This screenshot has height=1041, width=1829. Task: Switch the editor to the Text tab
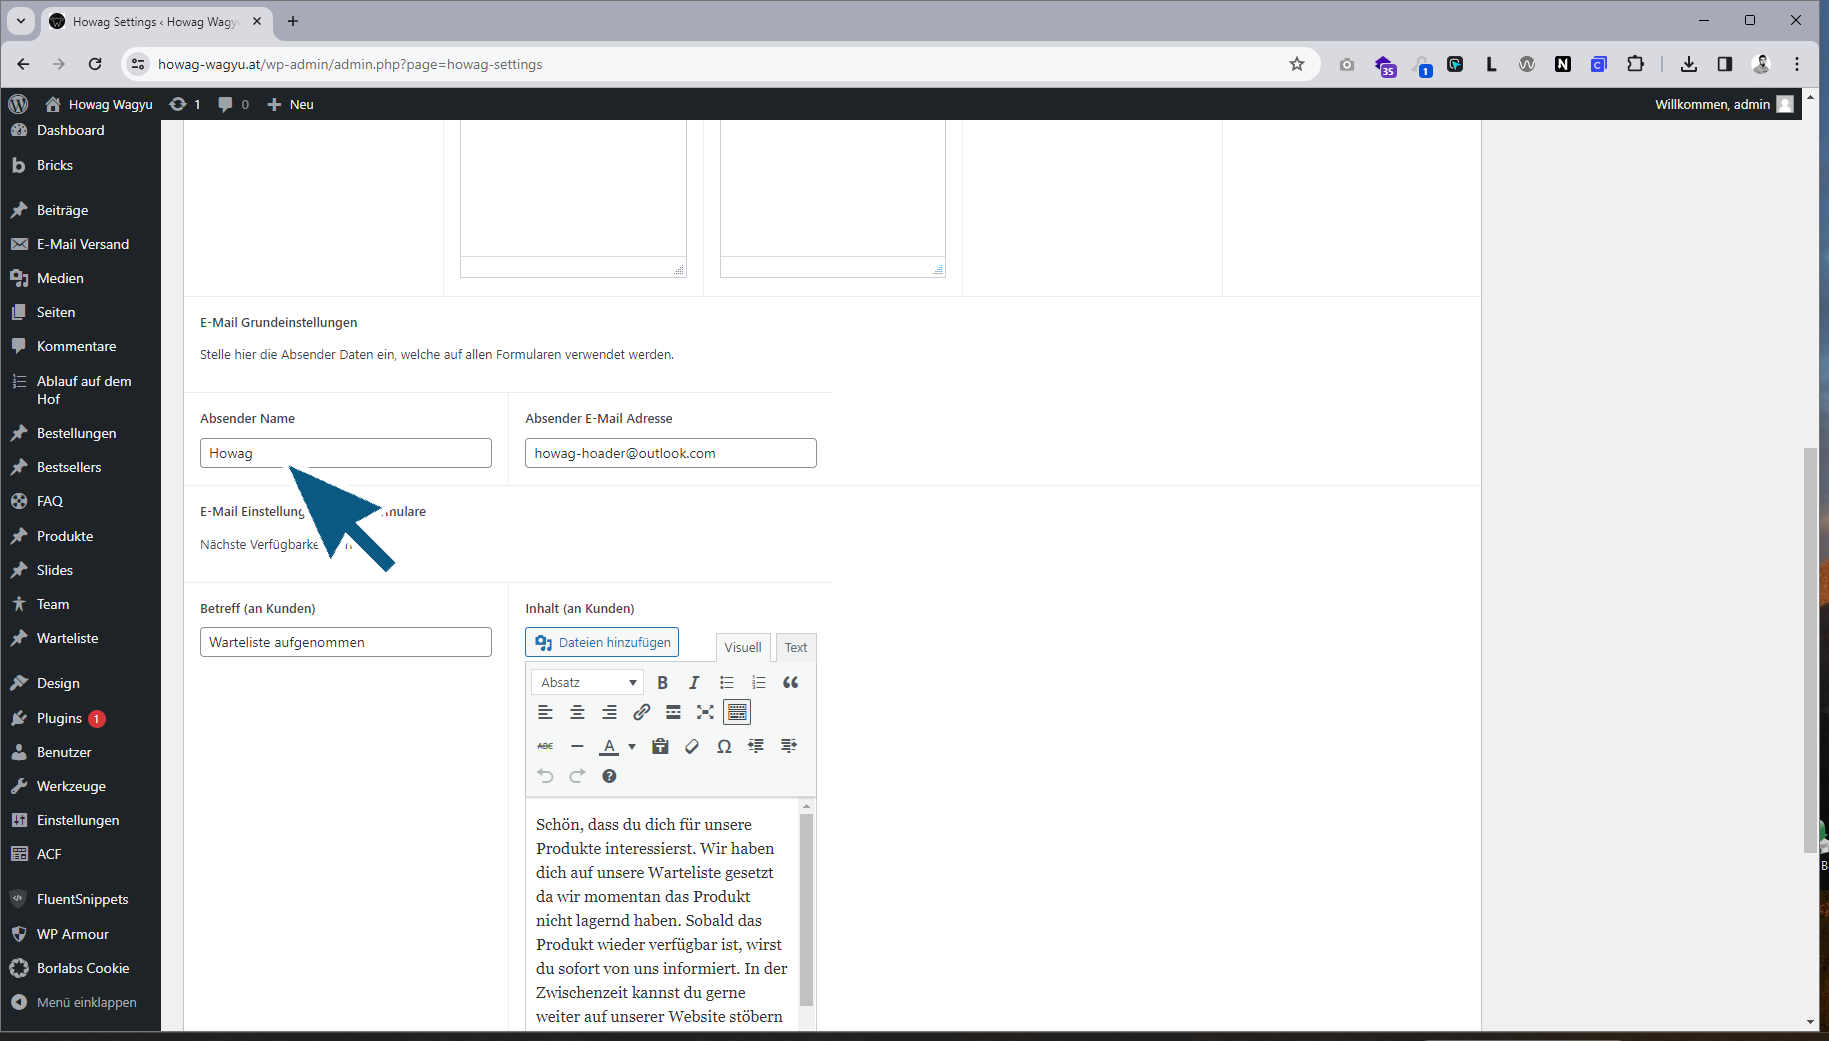(796, 648)
